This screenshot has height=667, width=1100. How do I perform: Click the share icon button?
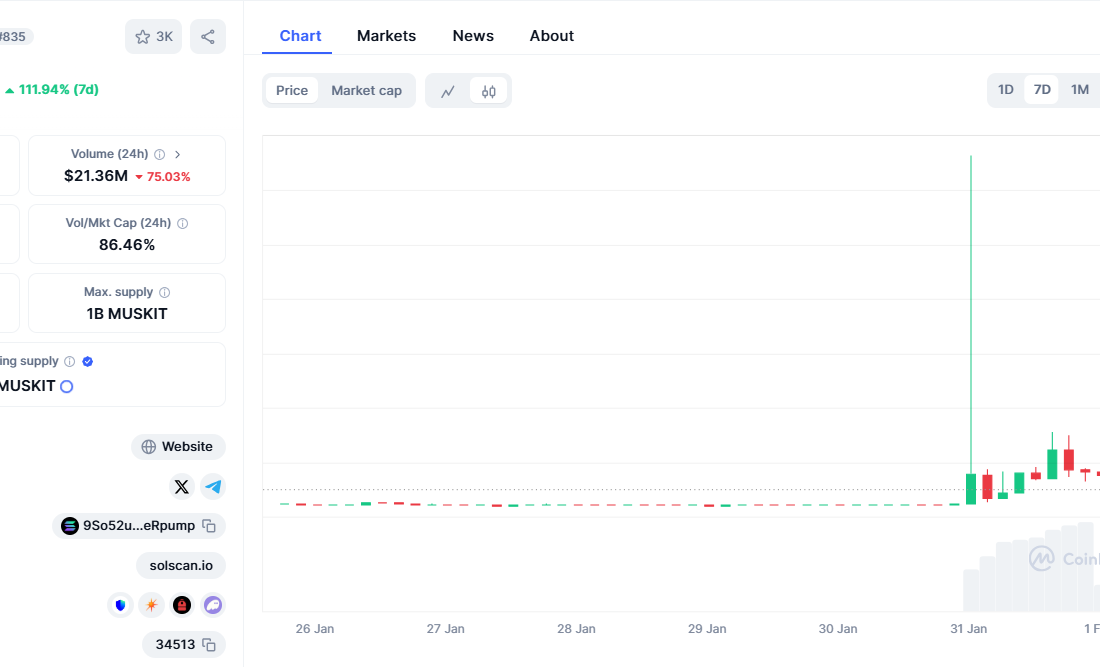coord(208,37)
